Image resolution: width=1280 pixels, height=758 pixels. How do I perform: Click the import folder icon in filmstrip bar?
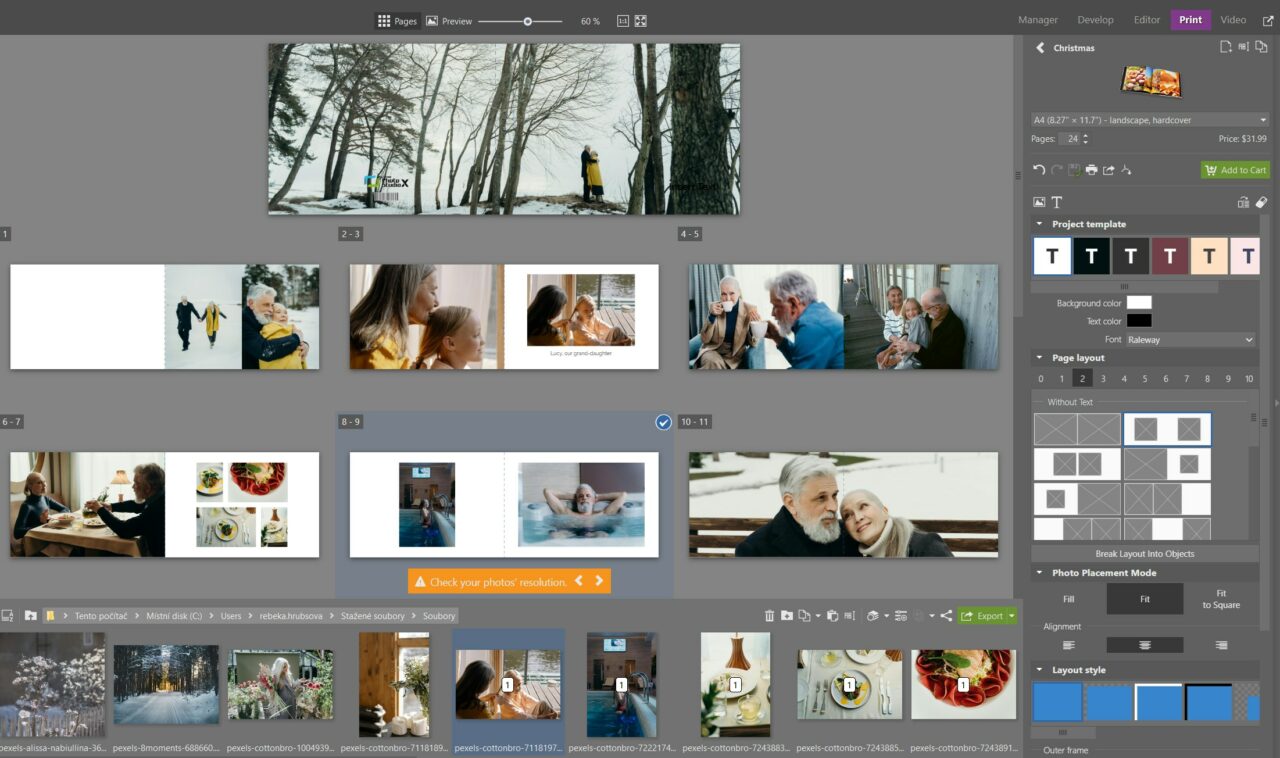(31, 615)
